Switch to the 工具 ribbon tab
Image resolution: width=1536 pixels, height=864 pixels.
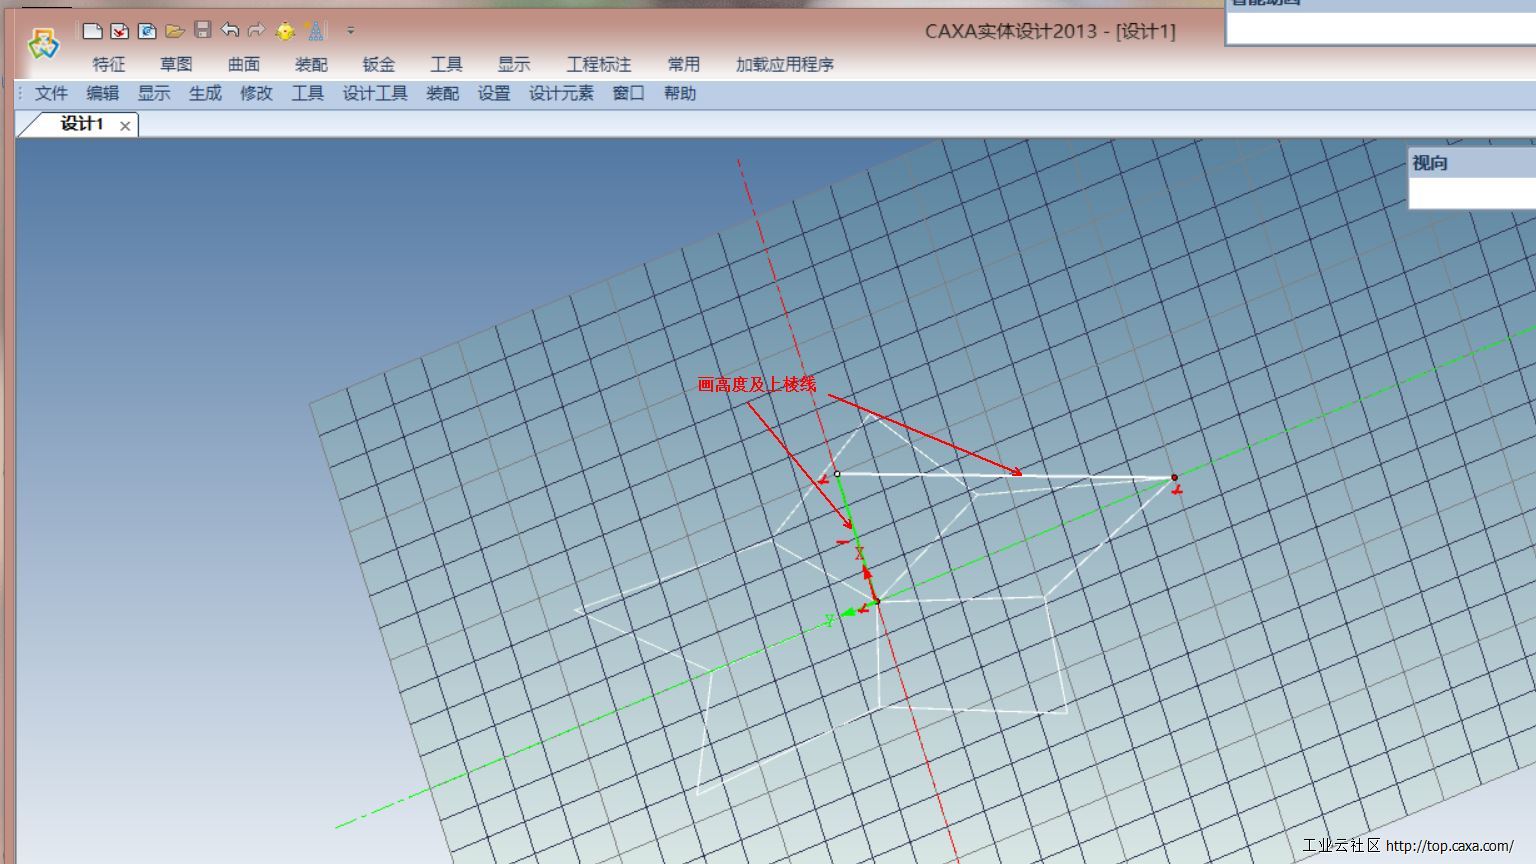click(446, 64)
